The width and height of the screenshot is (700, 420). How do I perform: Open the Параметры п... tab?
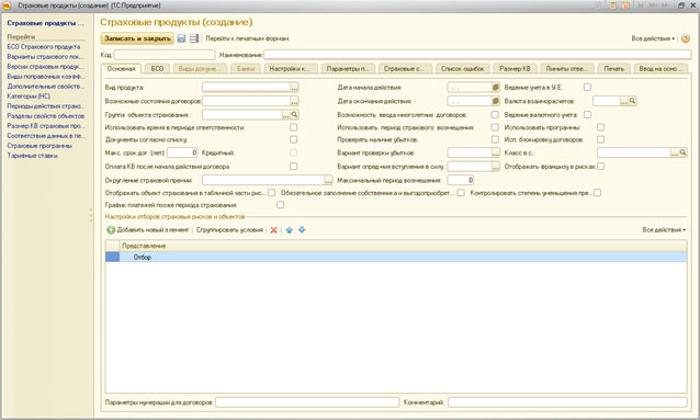[x=347, y=69]
